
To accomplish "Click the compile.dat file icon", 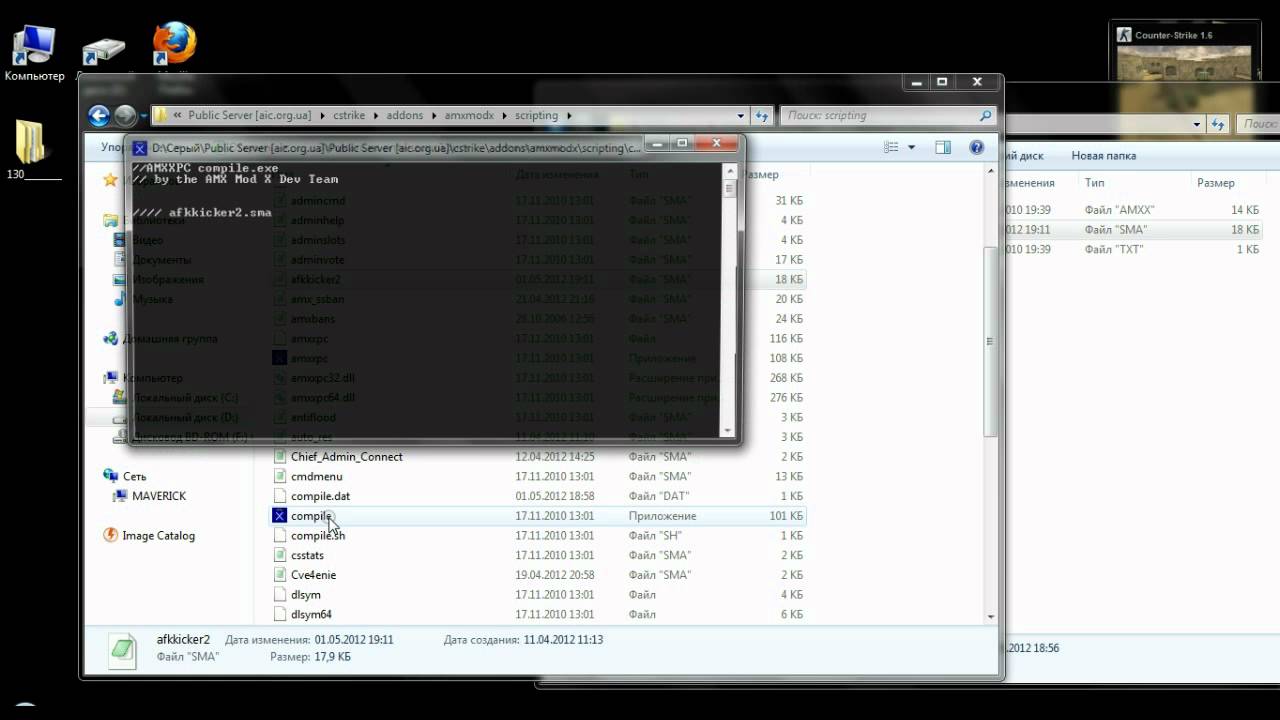I will pyautogui.click(x=281, y=496).
